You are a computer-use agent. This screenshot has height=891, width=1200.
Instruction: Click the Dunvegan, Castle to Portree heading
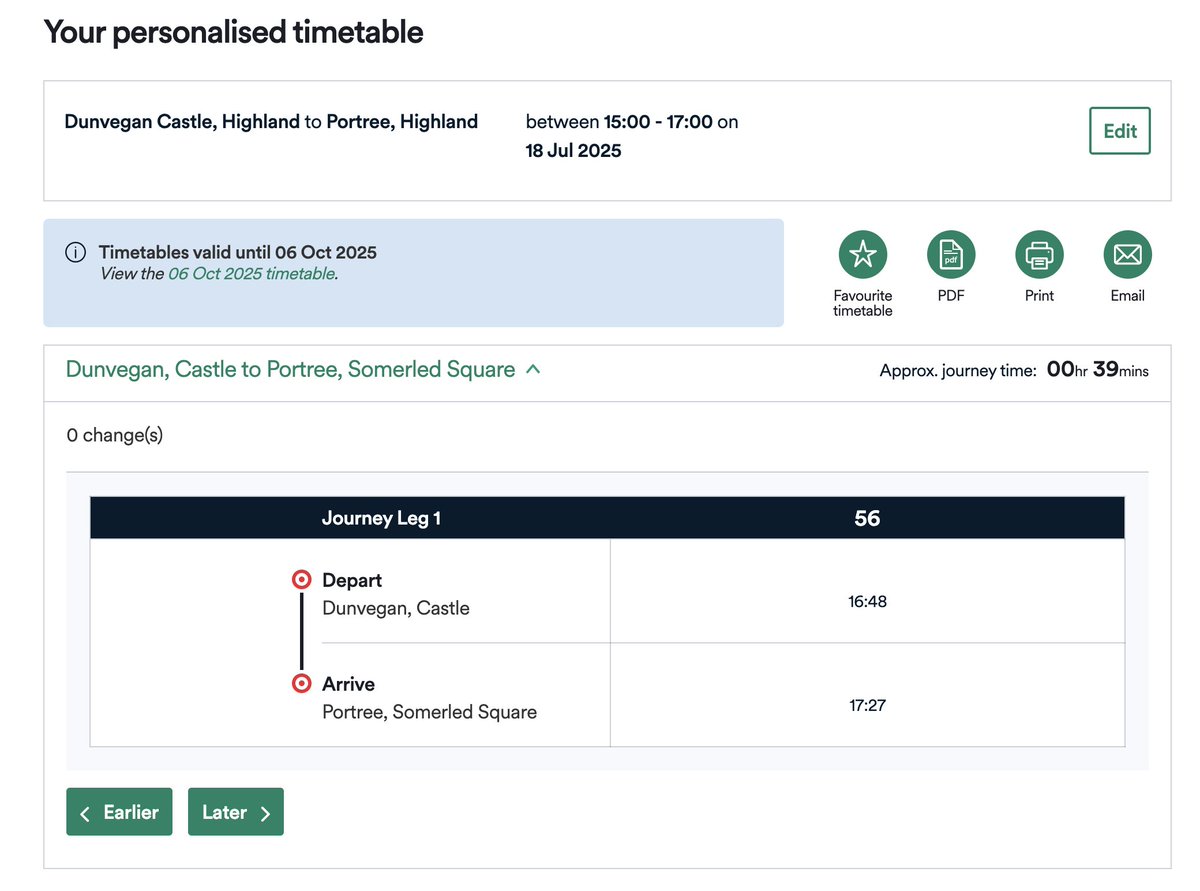290,369
